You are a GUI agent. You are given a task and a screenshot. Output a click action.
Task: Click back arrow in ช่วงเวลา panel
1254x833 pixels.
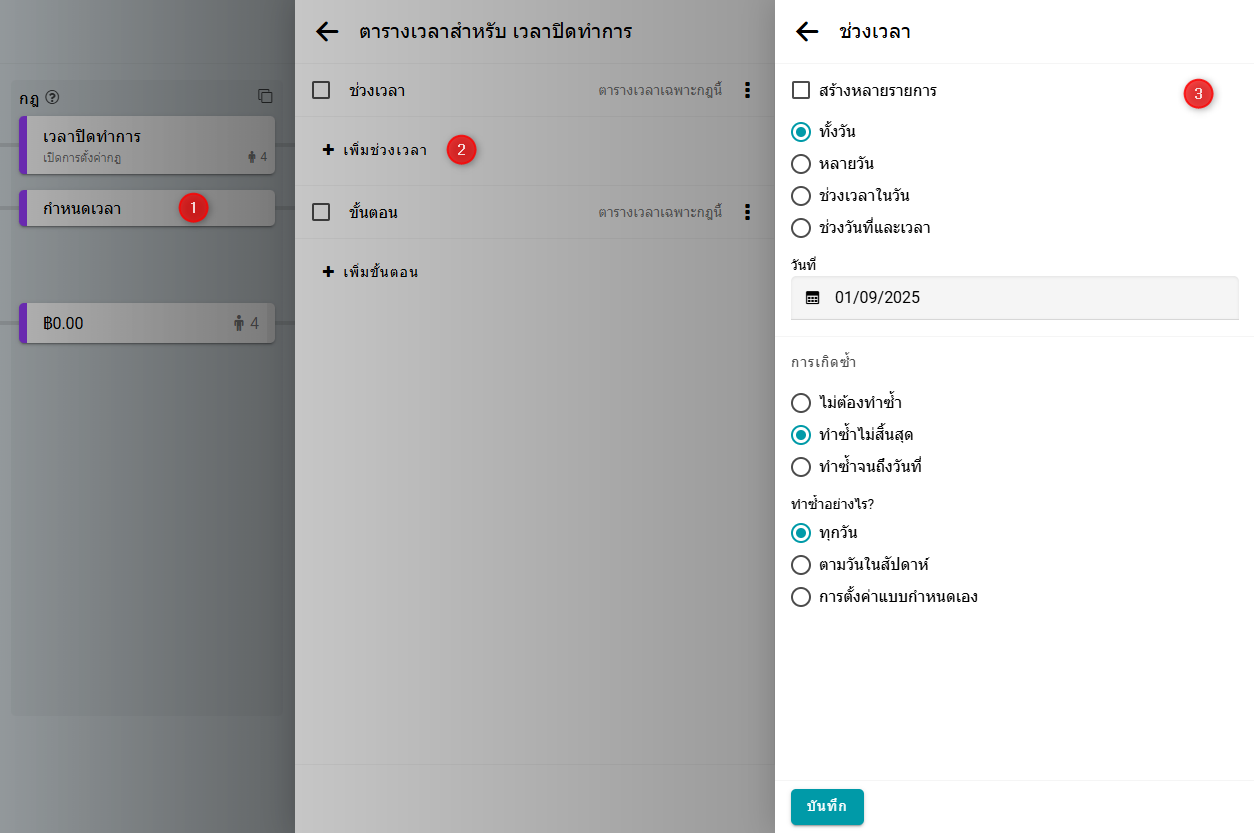(x=807, y=32)
